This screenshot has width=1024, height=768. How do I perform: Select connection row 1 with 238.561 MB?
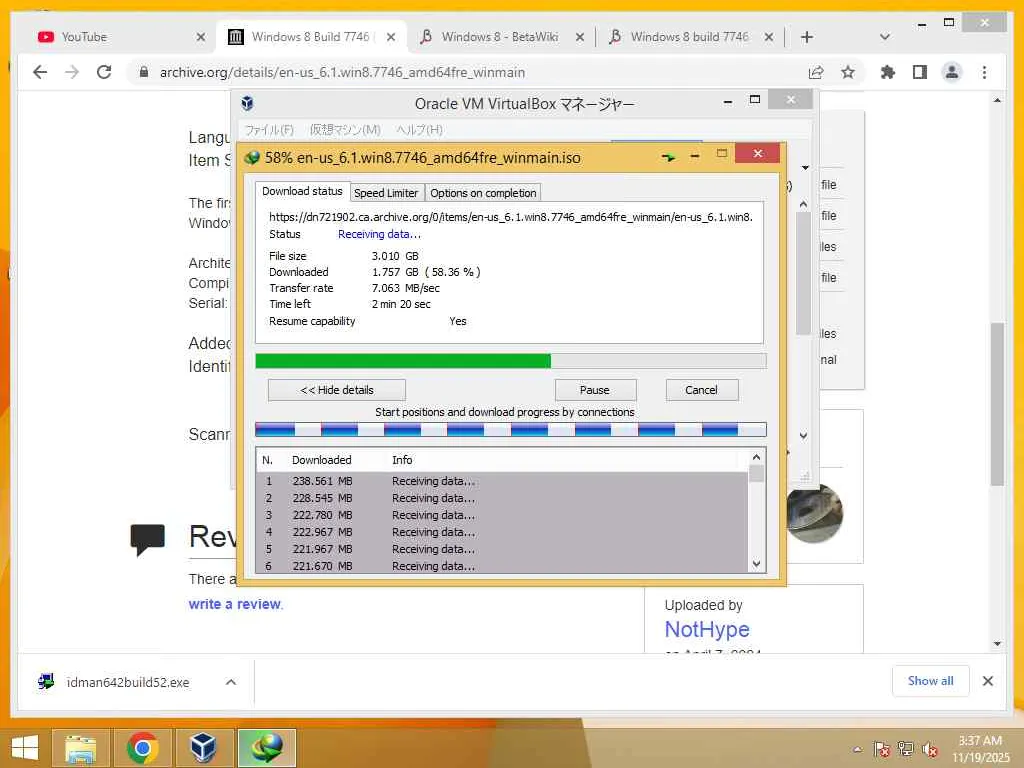pyautogui.click(x=502, y=481)
